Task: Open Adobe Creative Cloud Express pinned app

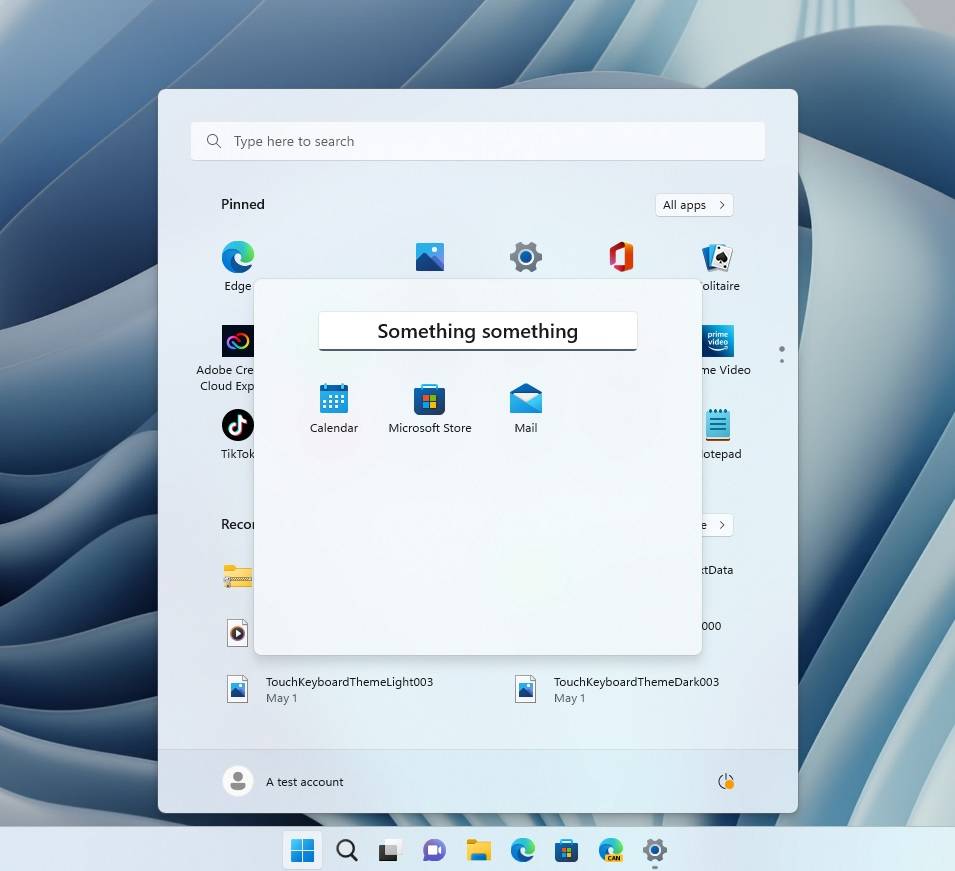Action: click(237, 340)
